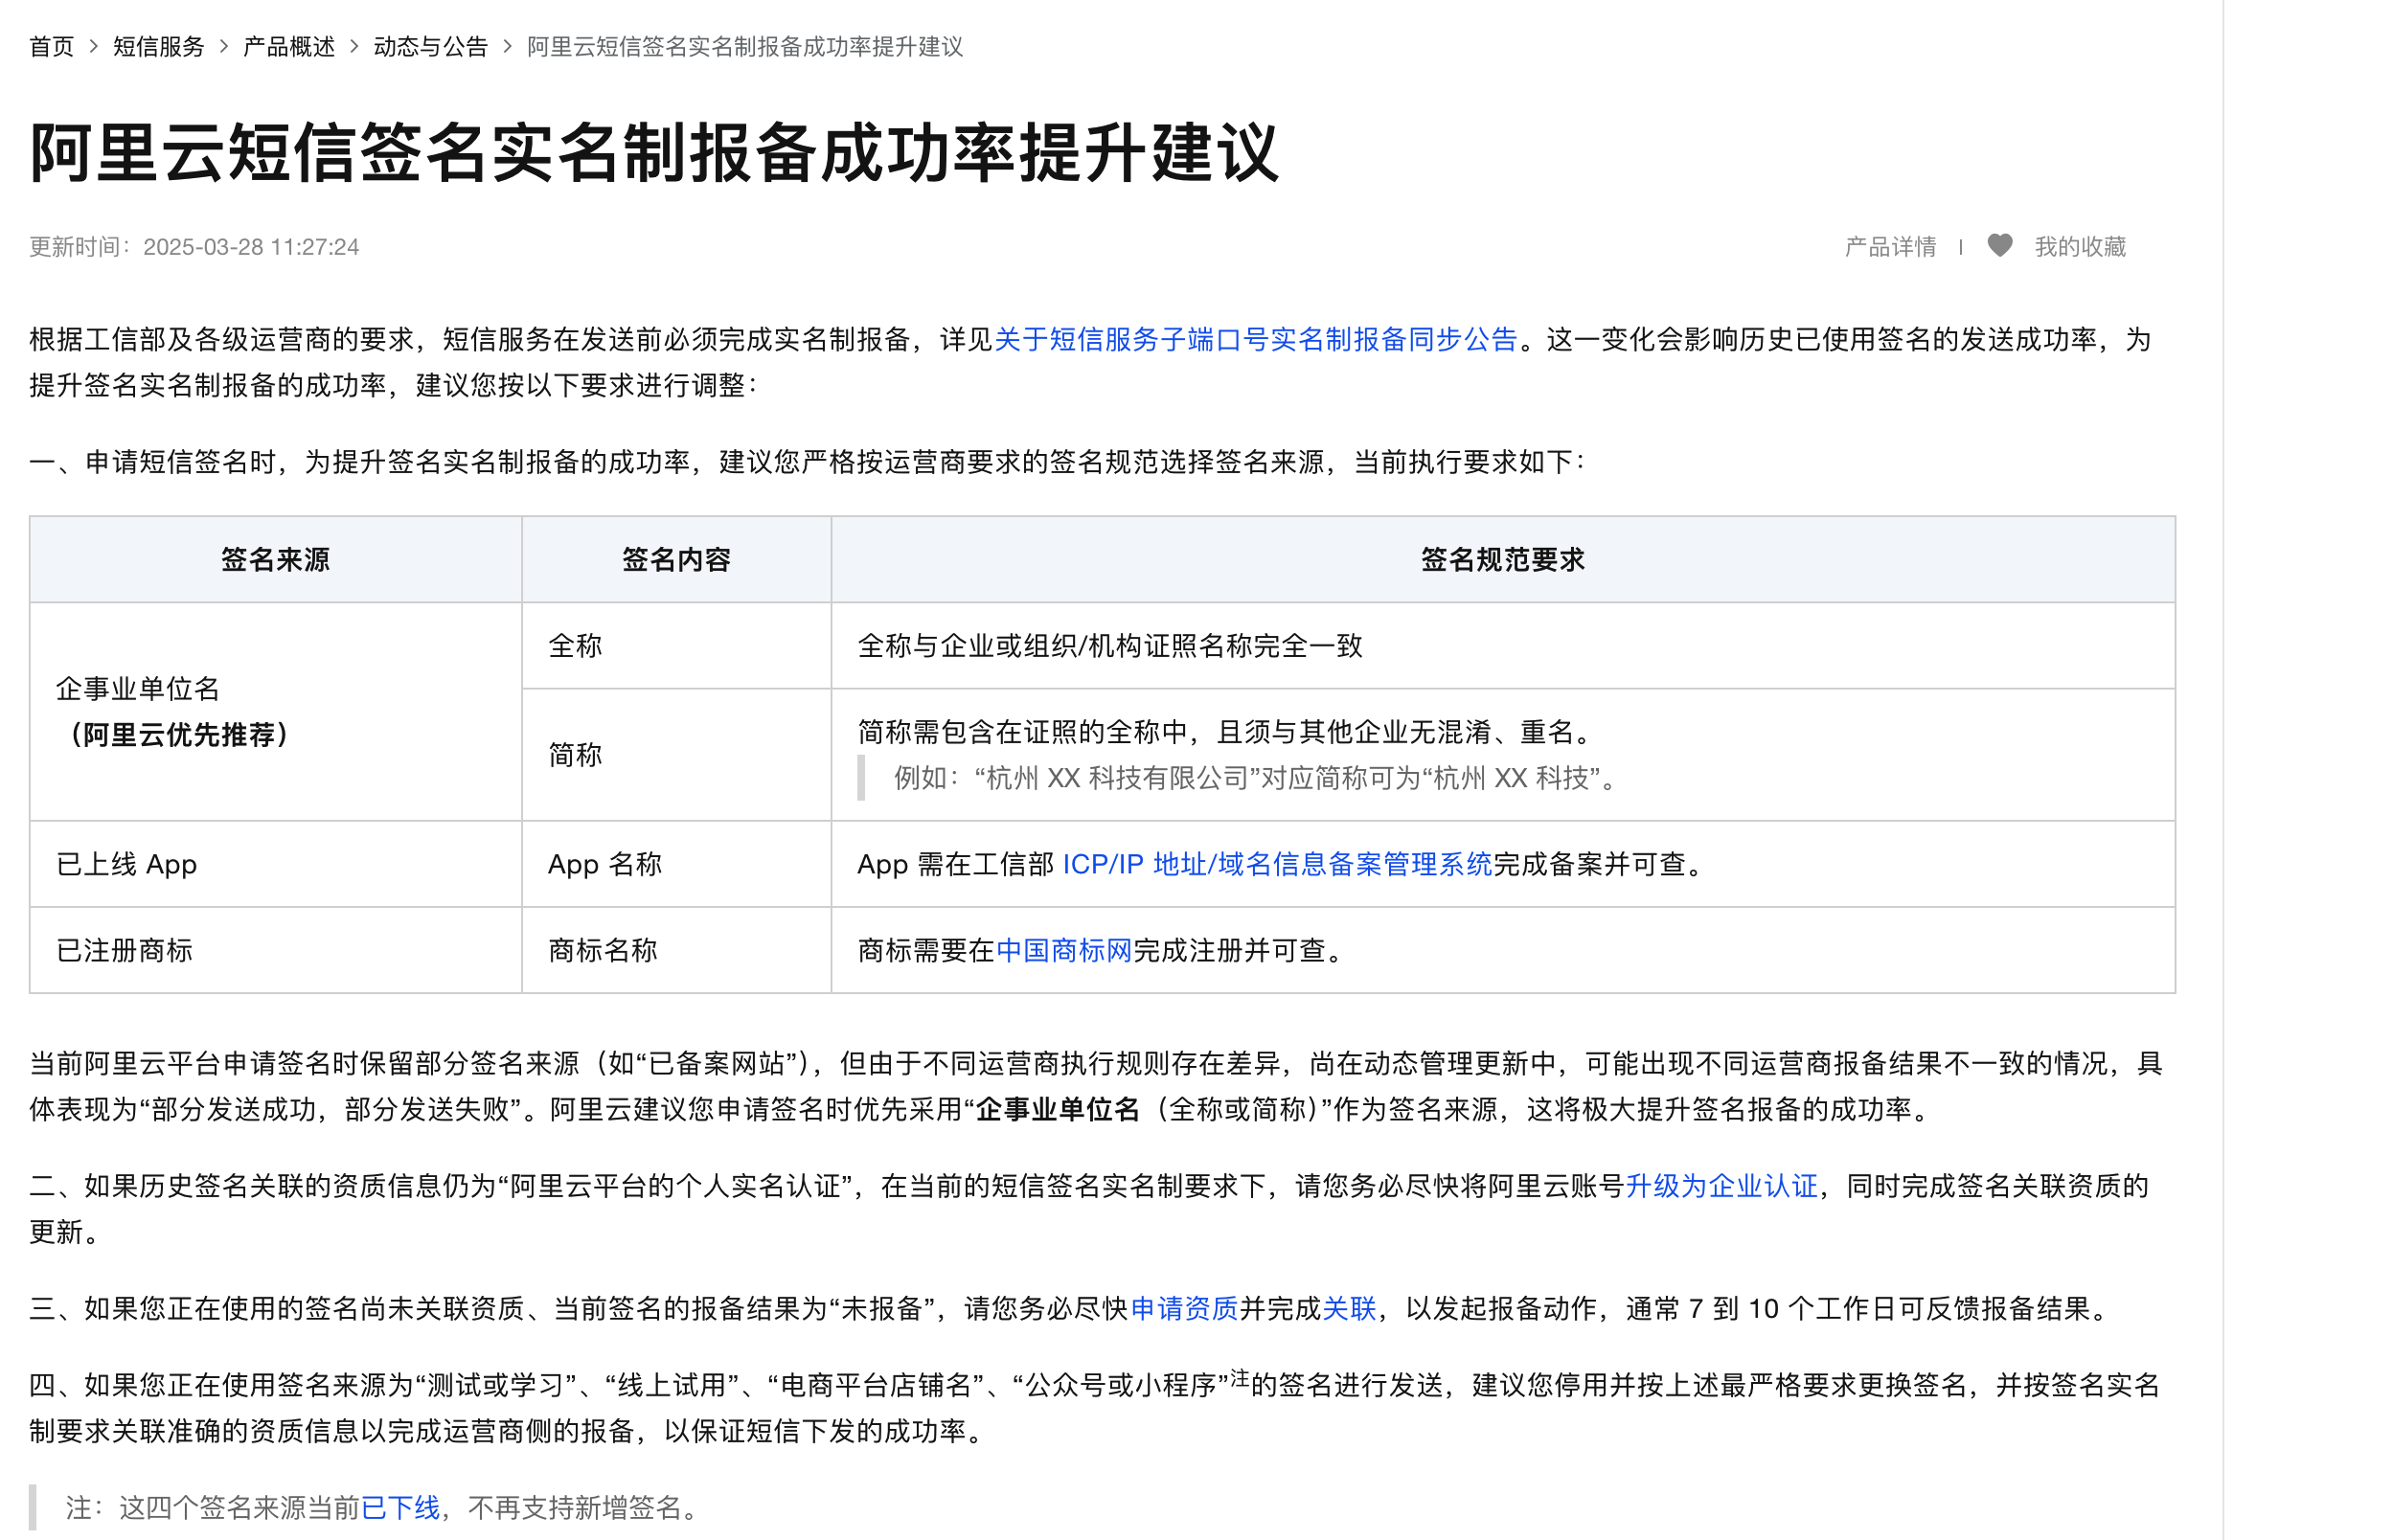Viewport: 2393px width, 1540px height.
Task: Click the 签名规范要求 table header
Action: 1502,560
